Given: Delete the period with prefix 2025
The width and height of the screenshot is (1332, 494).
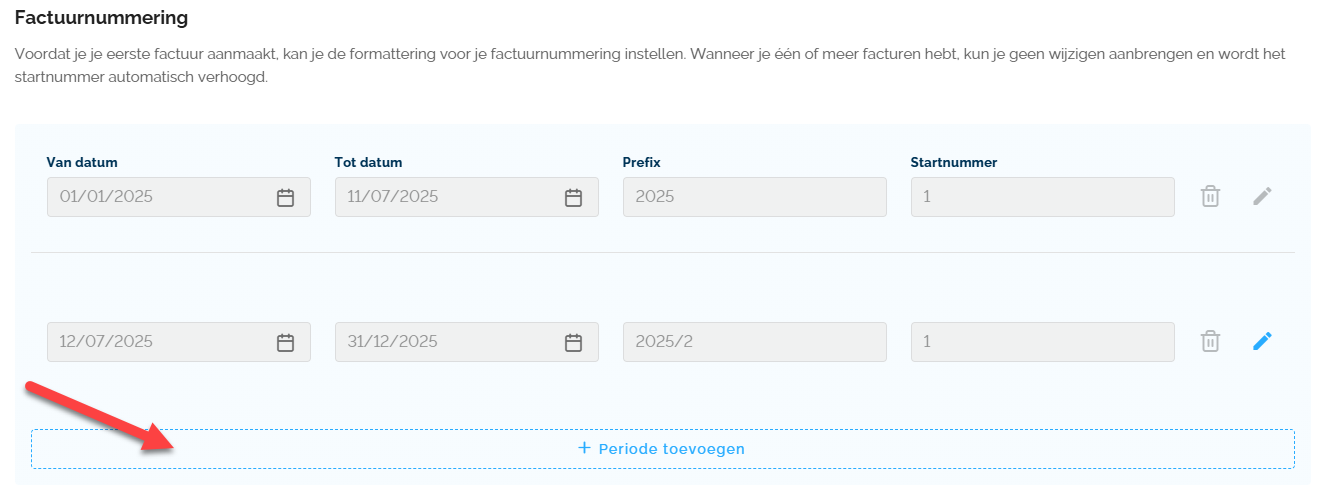Looking at the screenshot, I should 1210,197.
